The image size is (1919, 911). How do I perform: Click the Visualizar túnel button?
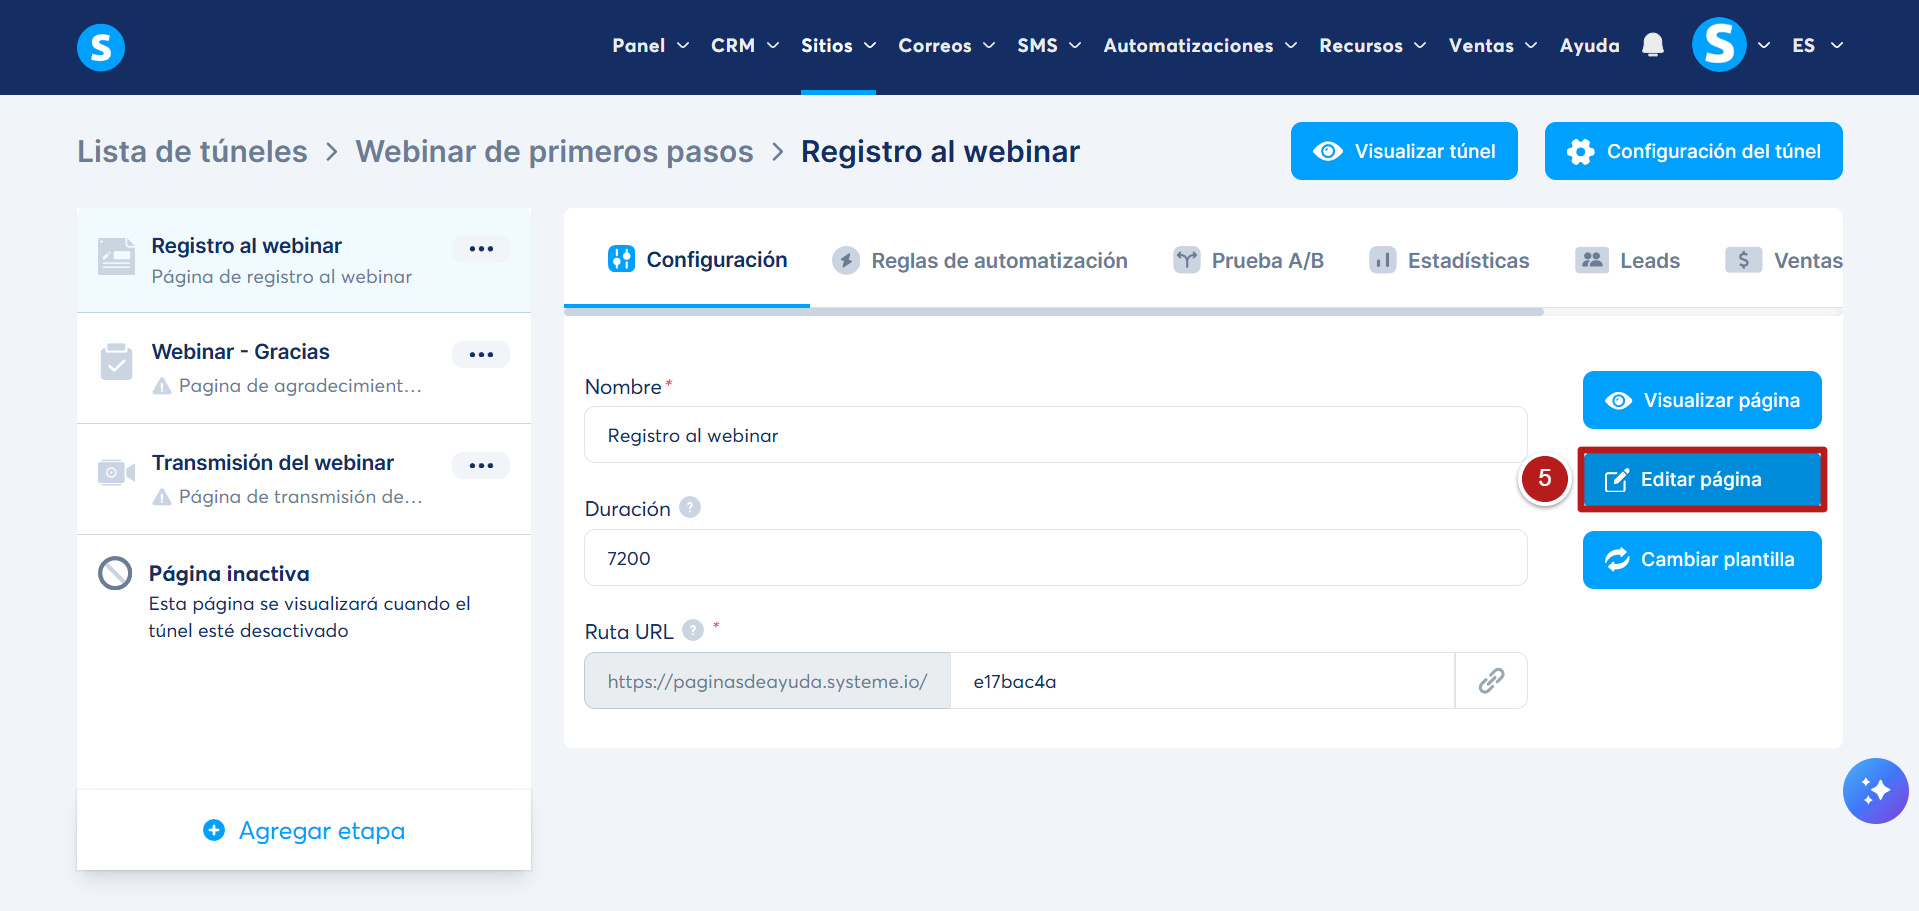1404,151
